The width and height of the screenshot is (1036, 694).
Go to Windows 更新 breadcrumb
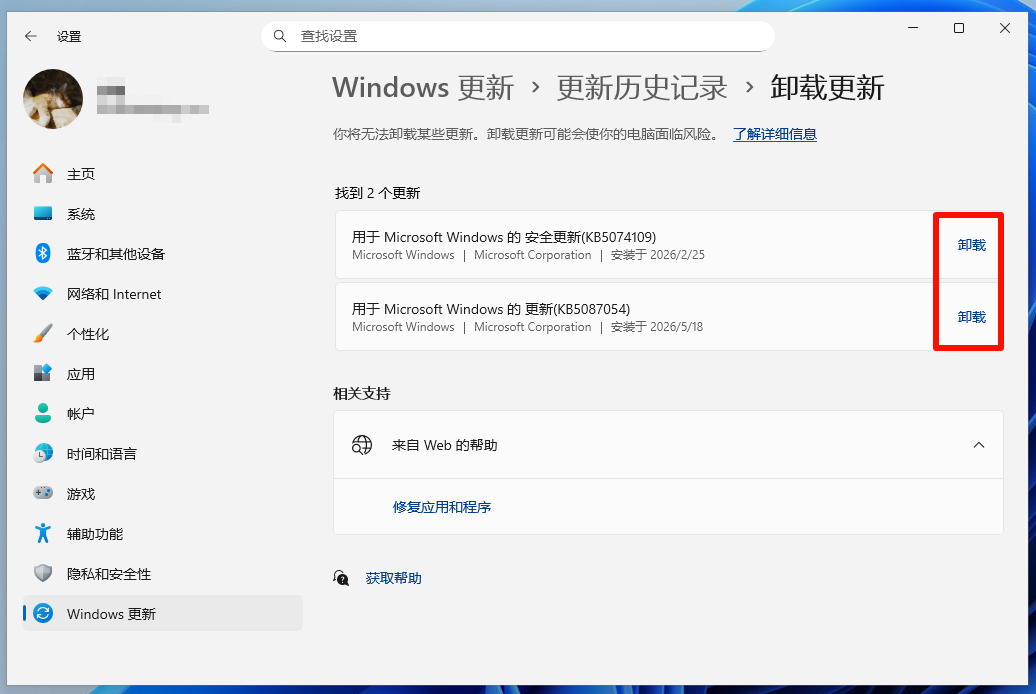pos(423,87)
